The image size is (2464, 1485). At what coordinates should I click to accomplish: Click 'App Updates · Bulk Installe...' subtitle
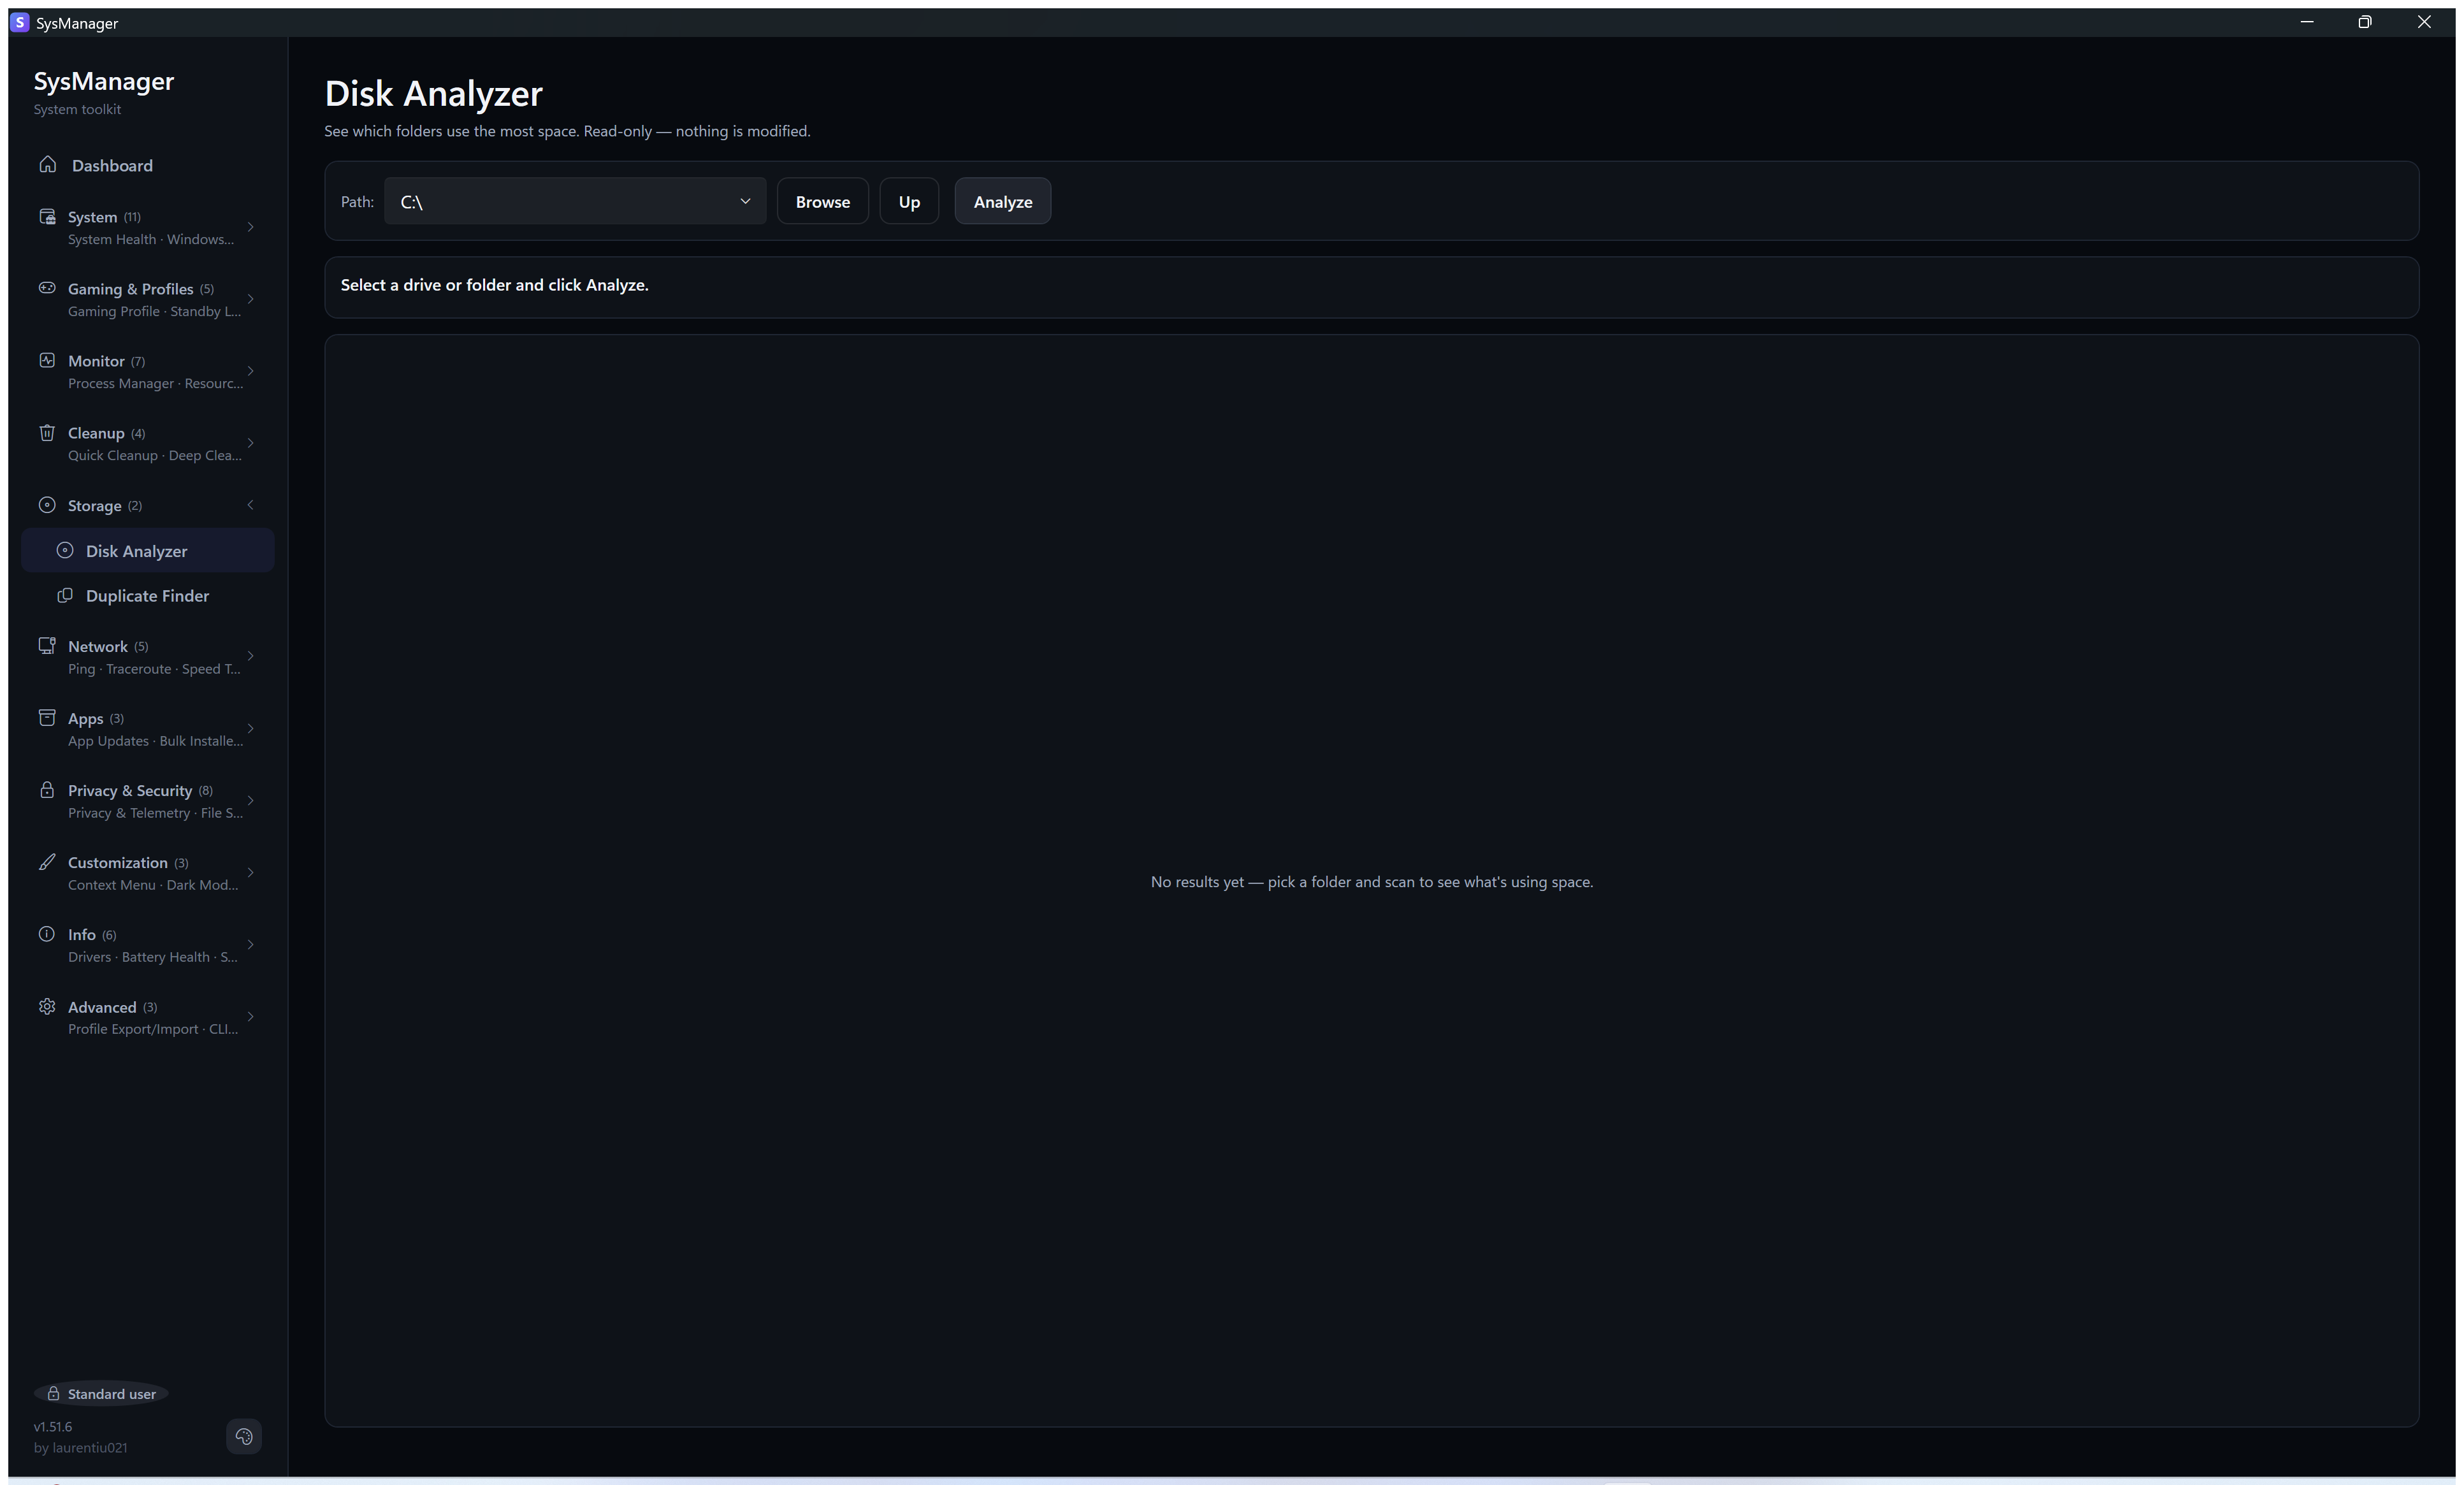155,740
